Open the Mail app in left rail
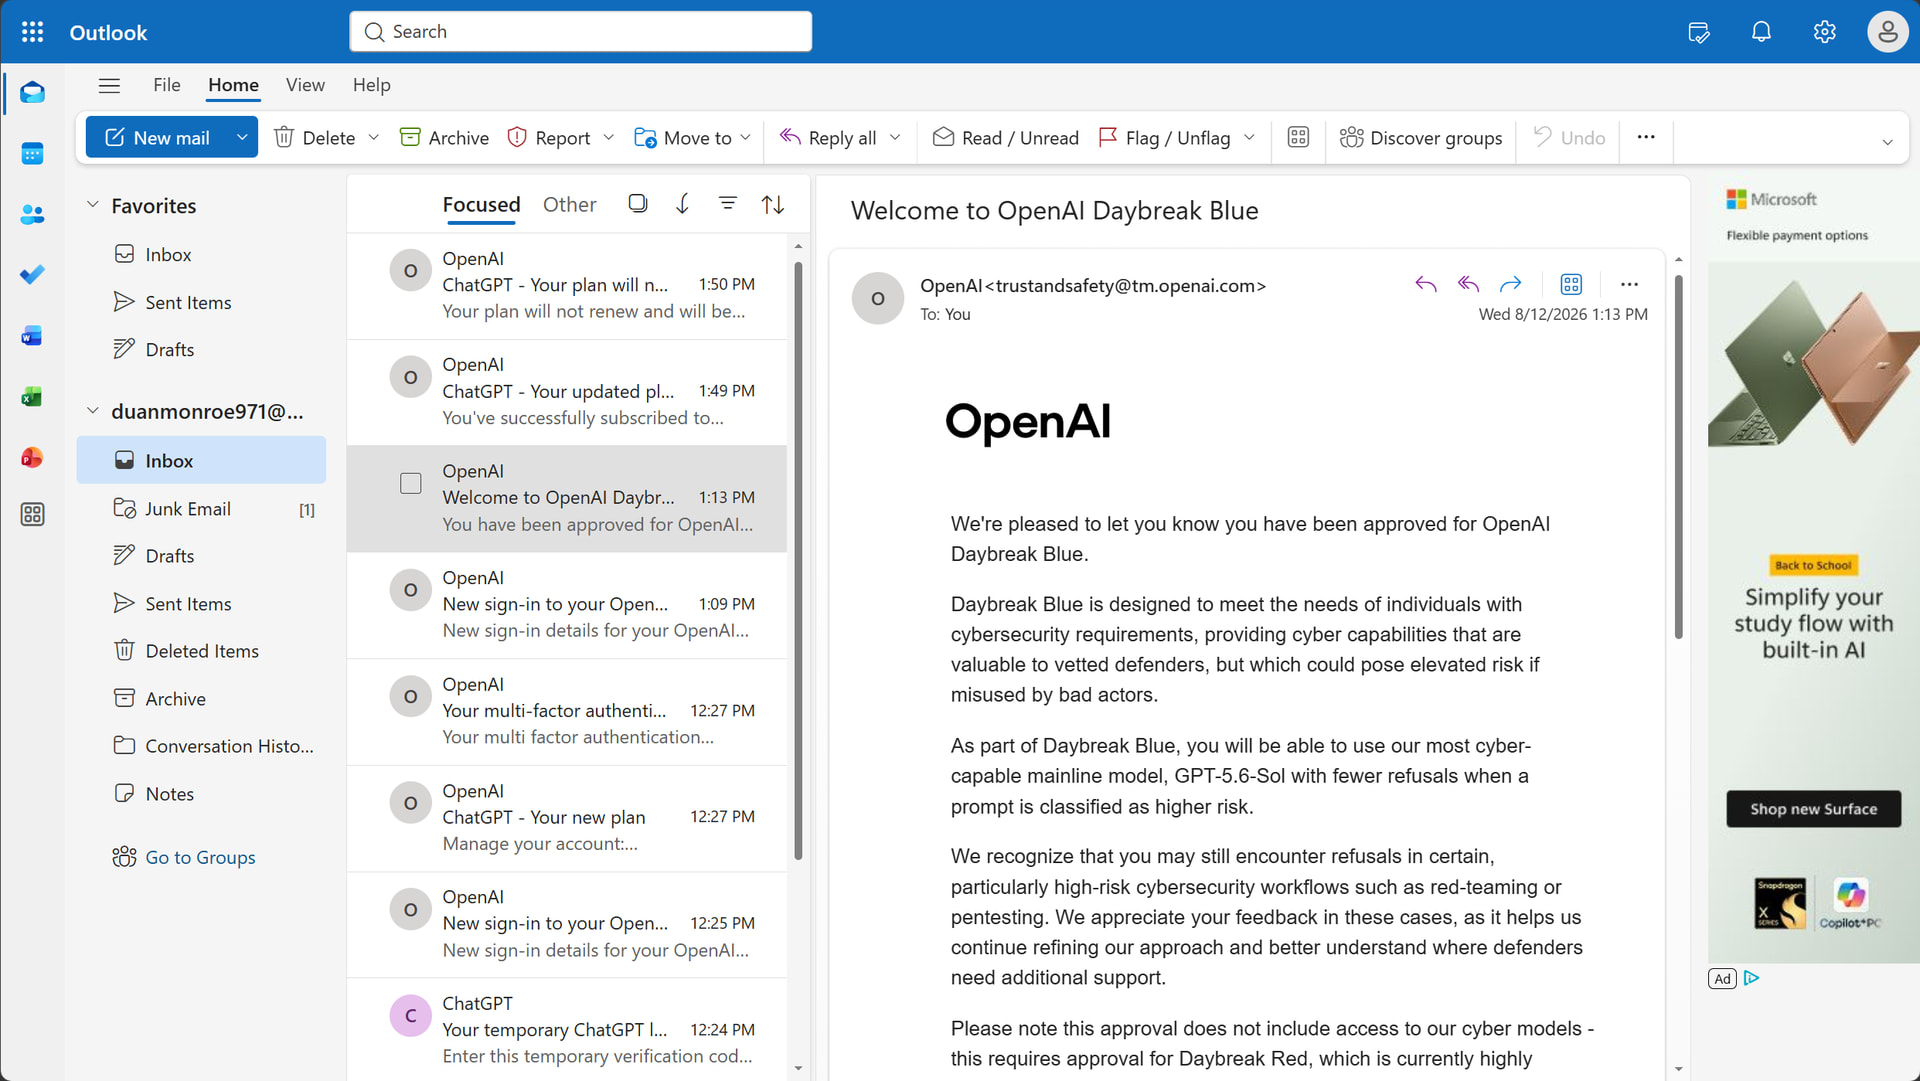The image size is (1920, 1081). pos(32,93)
